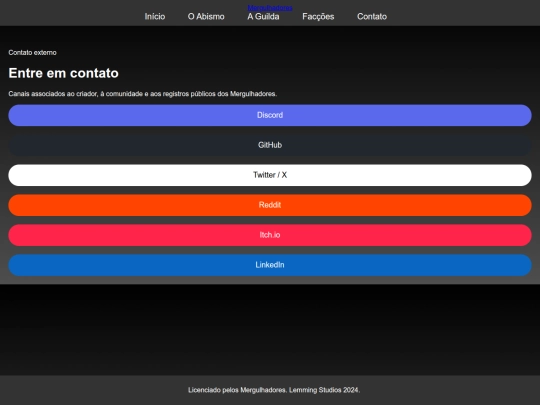Screen dimensions: 540x405
Task: Go to the Inicio page
Action: click(155, 17)
